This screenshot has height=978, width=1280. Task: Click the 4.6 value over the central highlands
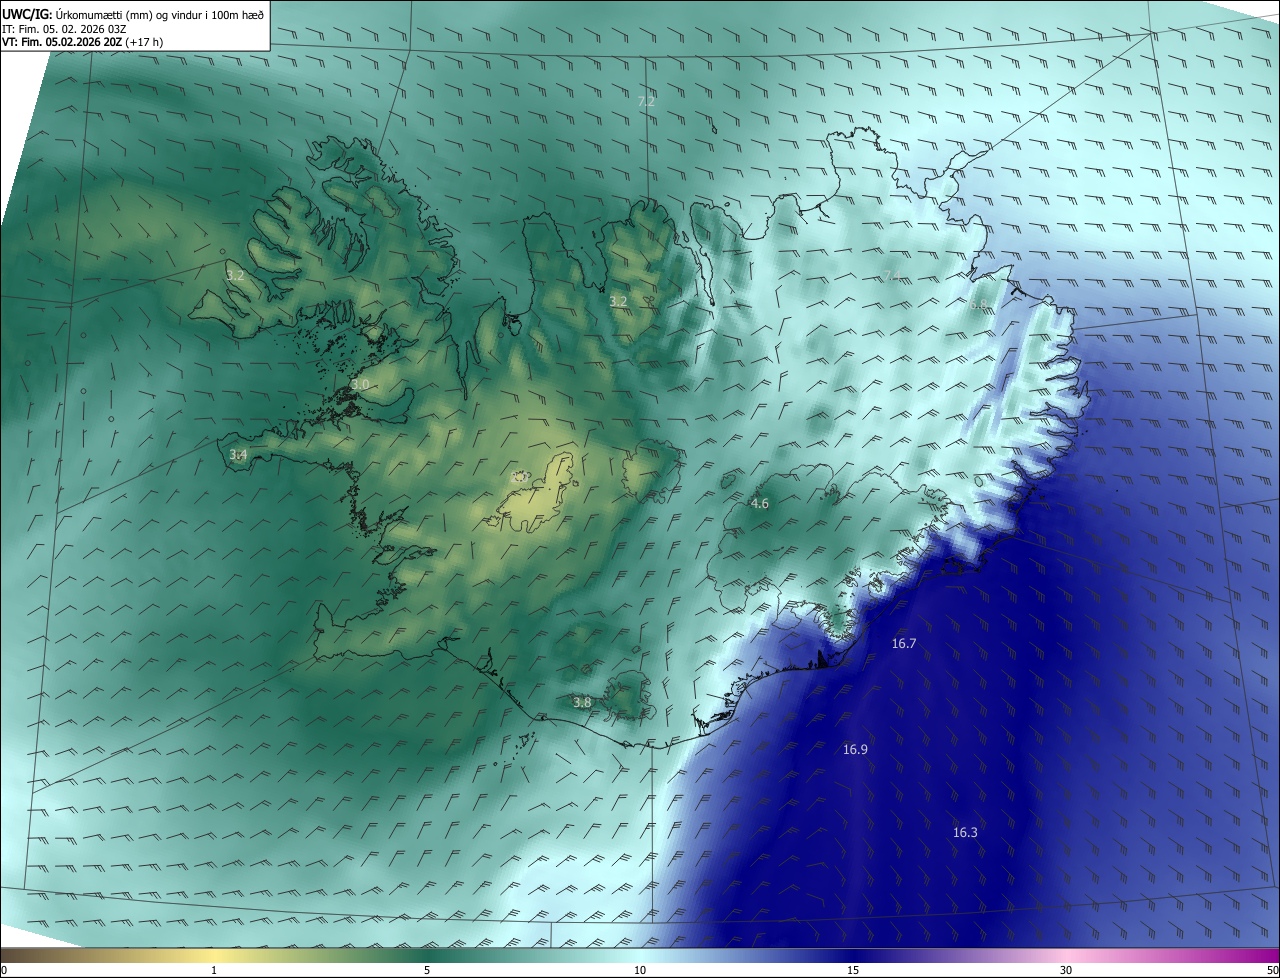click(759, 503)
